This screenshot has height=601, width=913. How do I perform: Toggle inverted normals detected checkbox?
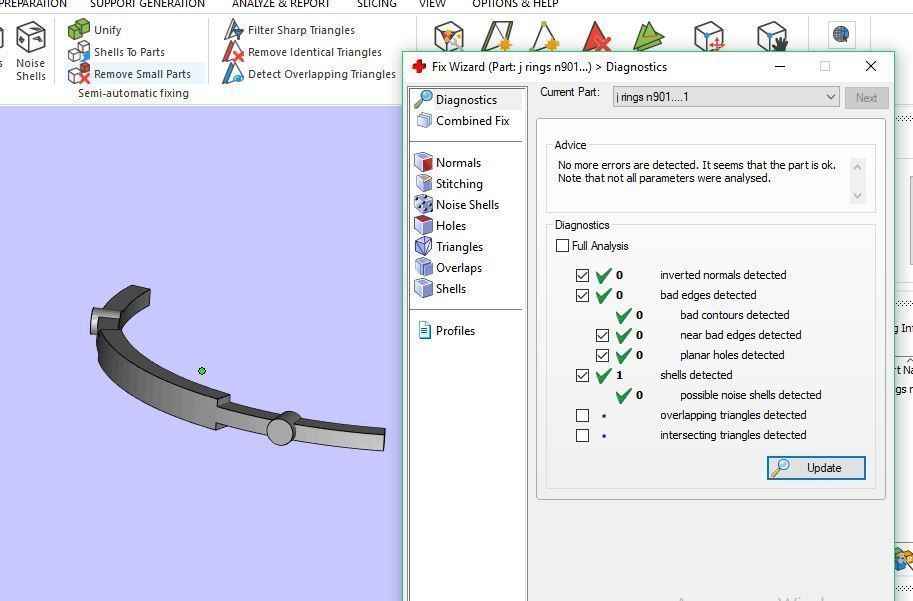pyautogui.click(x=582, y=275)
